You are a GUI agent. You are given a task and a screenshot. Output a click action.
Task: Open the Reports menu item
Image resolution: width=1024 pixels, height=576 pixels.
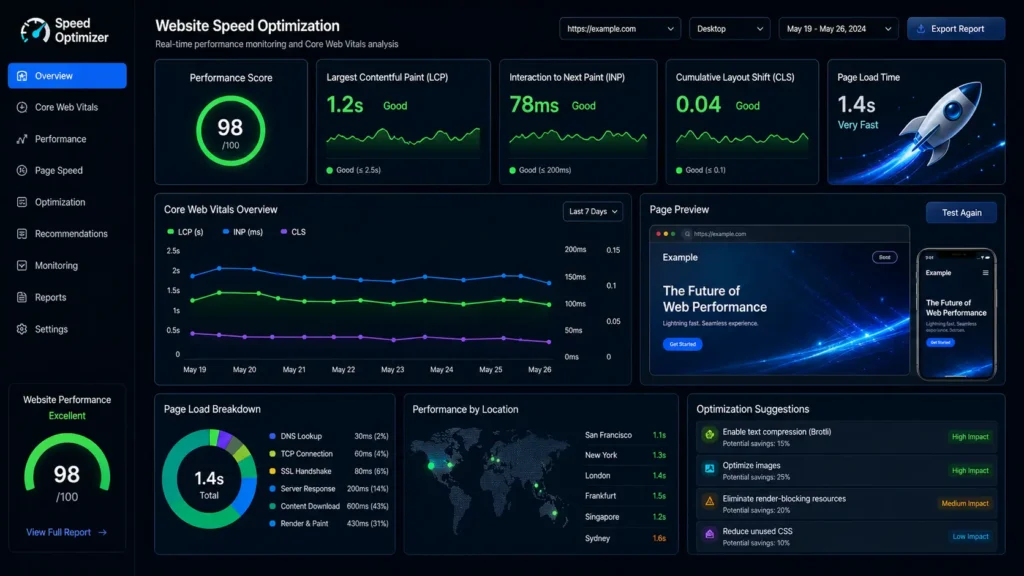[67, 297]
